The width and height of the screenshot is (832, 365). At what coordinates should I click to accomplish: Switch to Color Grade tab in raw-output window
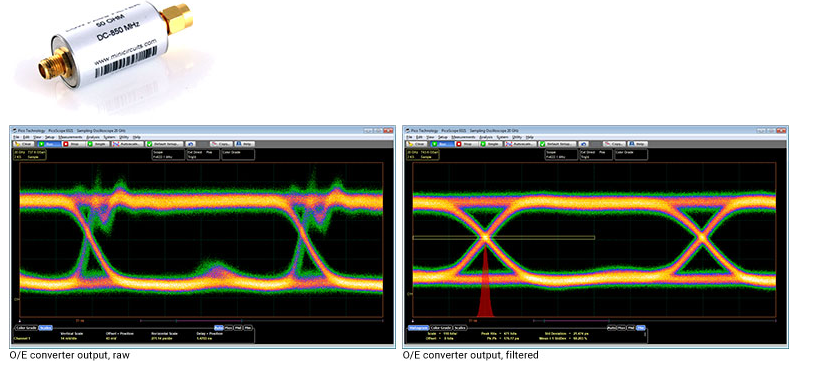(27, 328)
